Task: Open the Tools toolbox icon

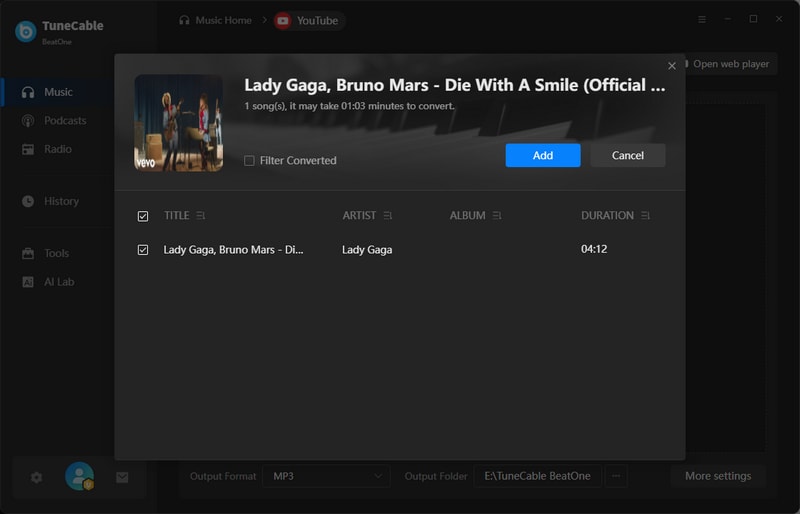Action: click(x=28, y=253)
